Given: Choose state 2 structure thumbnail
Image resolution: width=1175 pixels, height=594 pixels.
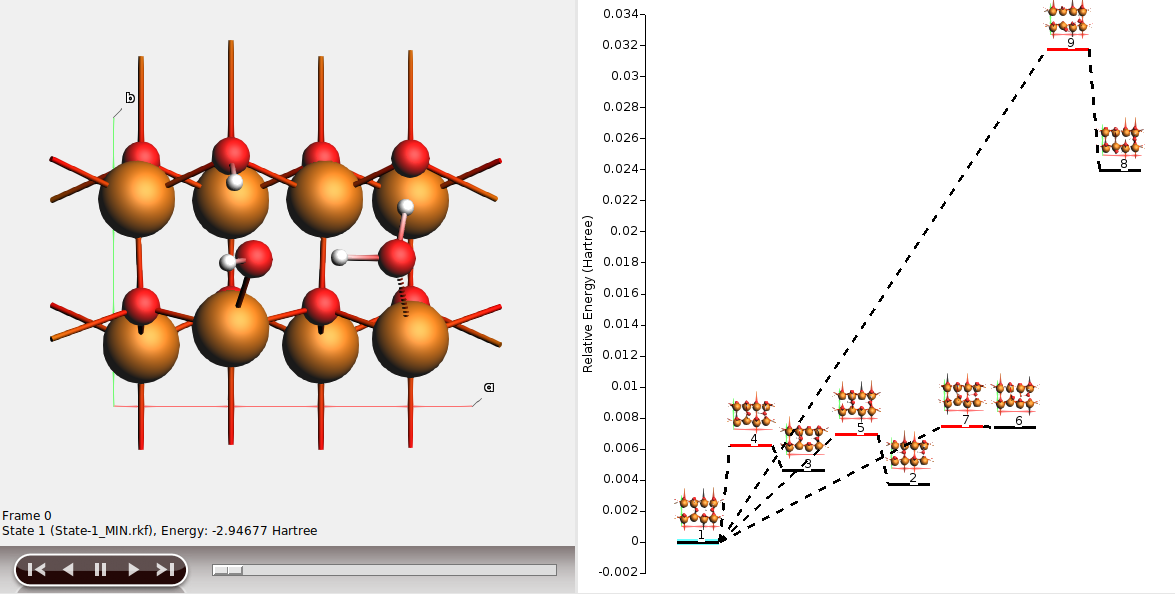Looking at the screenshot, I should tap(910, 453).
